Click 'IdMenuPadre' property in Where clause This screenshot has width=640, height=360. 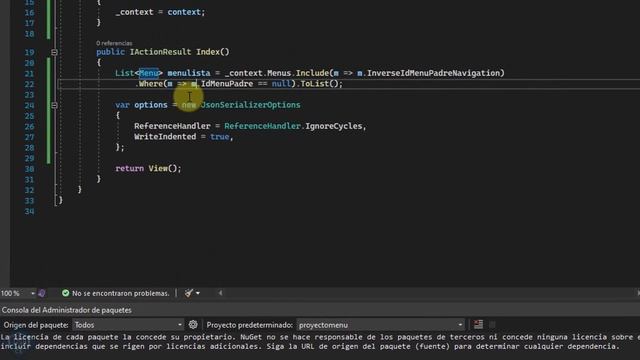click(x=227, y=84)
